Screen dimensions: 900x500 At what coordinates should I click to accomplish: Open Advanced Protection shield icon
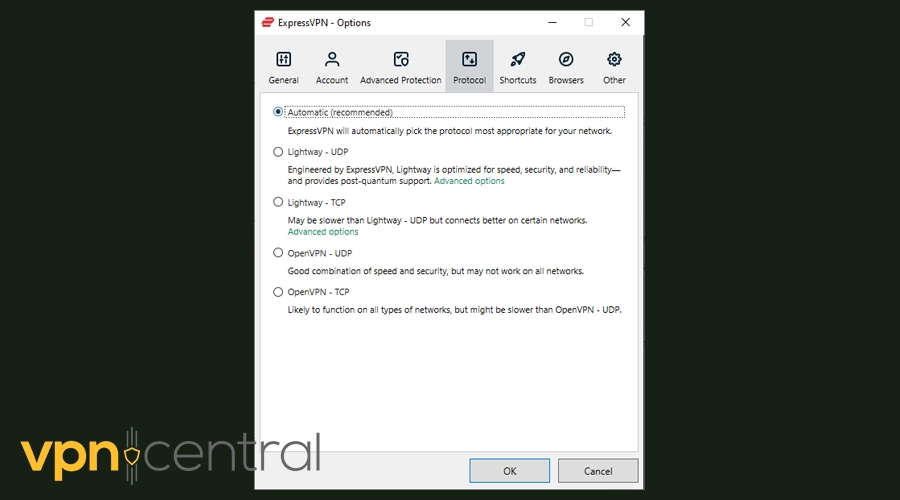(x=401, y=60)
